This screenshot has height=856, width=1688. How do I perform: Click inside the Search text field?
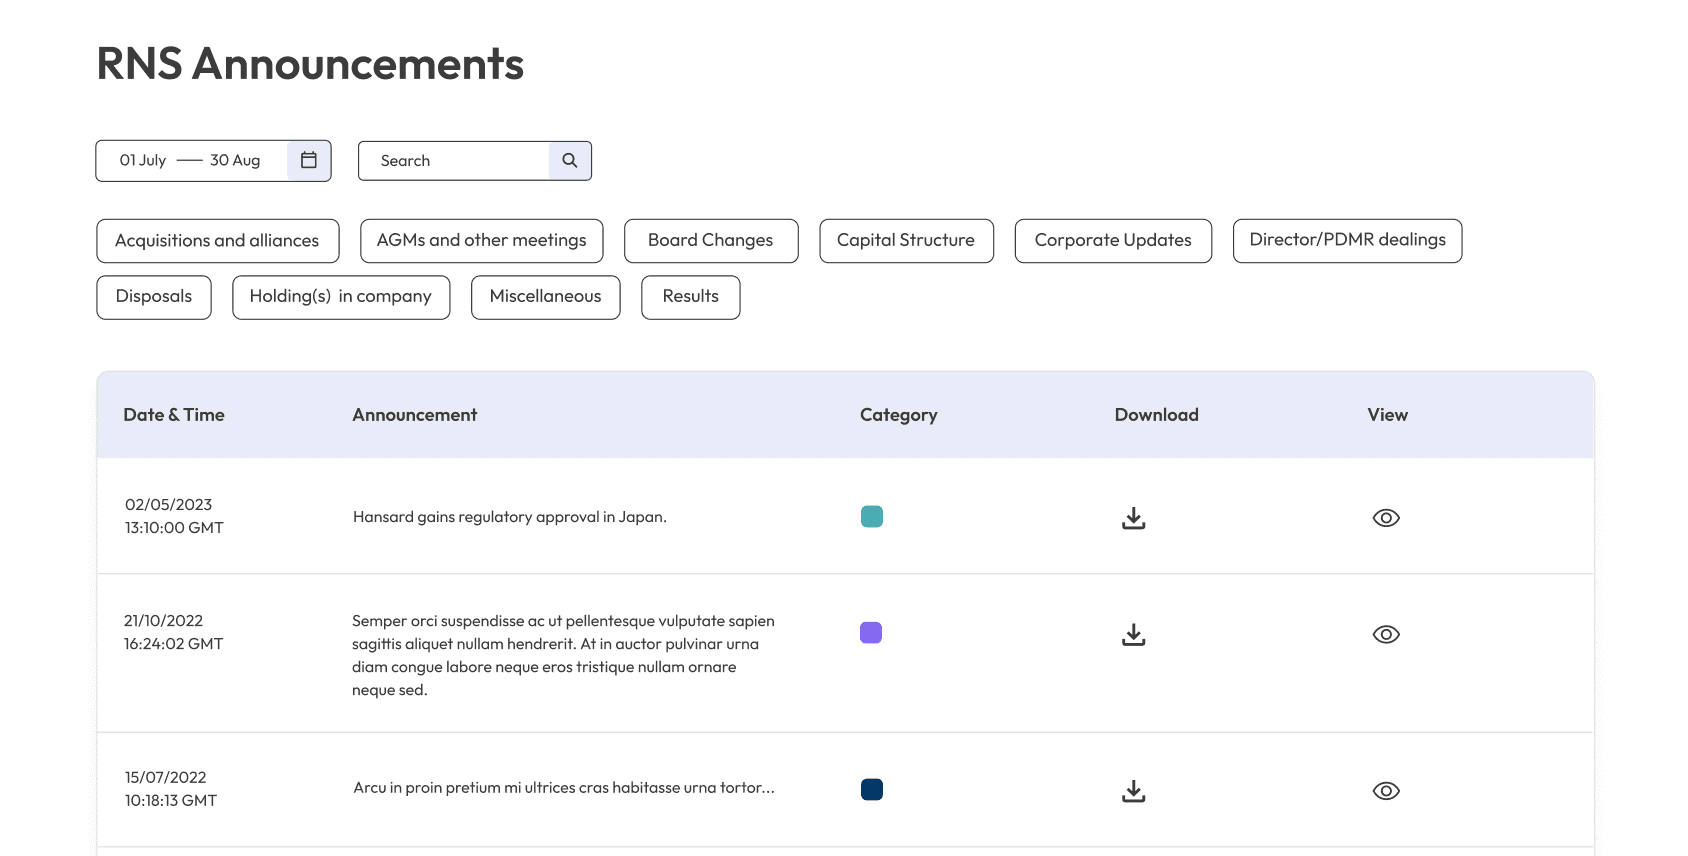(x=455, y=161)
